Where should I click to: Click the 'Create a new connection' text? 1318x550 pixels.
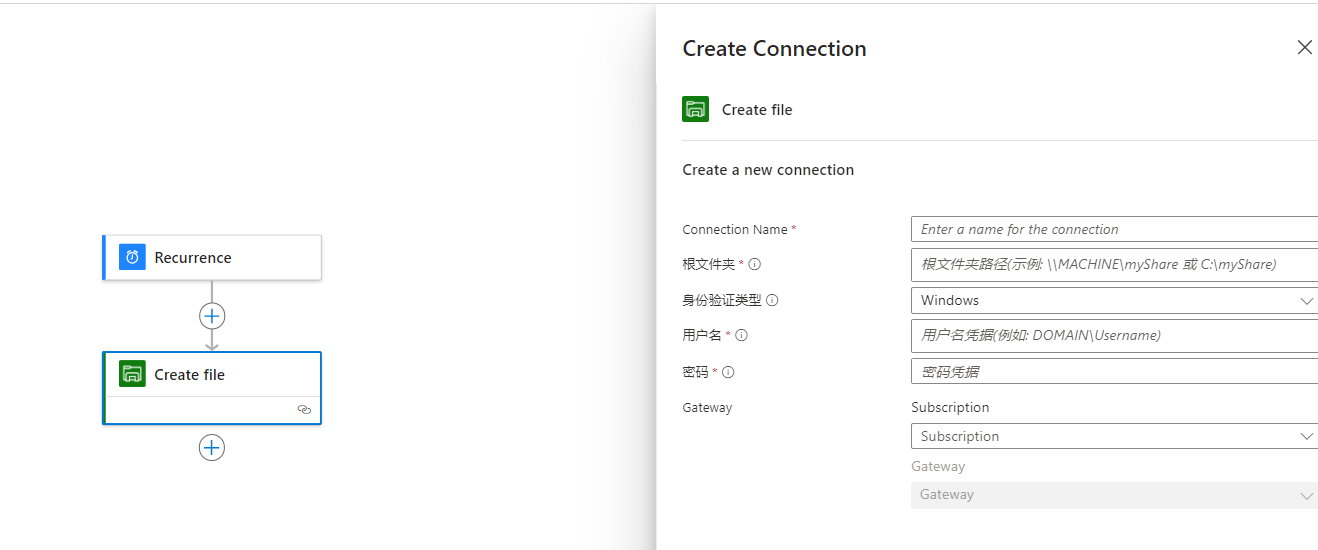point(768,170)
